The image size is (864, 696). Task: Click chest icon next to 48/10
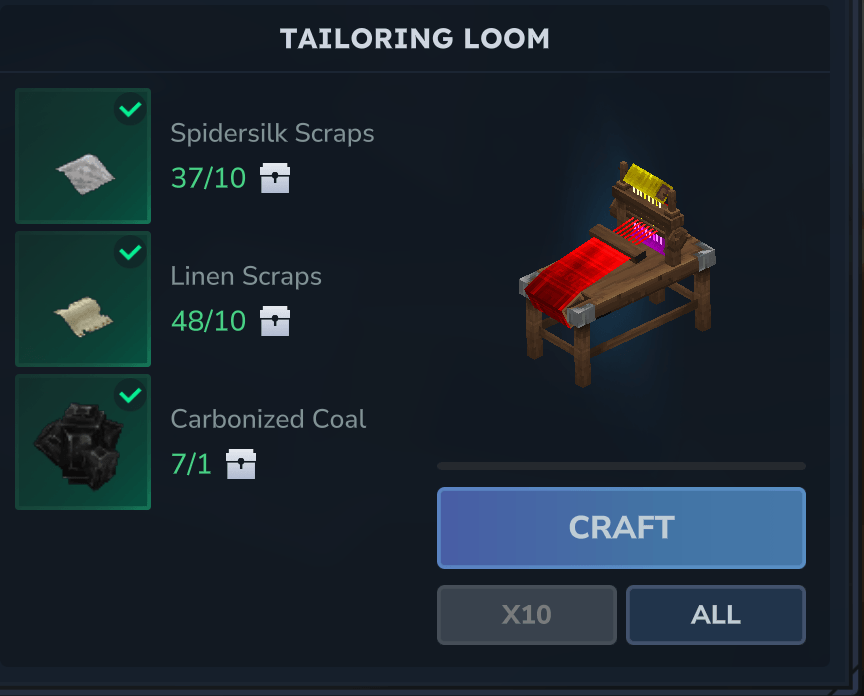click(x=275, y=321)
